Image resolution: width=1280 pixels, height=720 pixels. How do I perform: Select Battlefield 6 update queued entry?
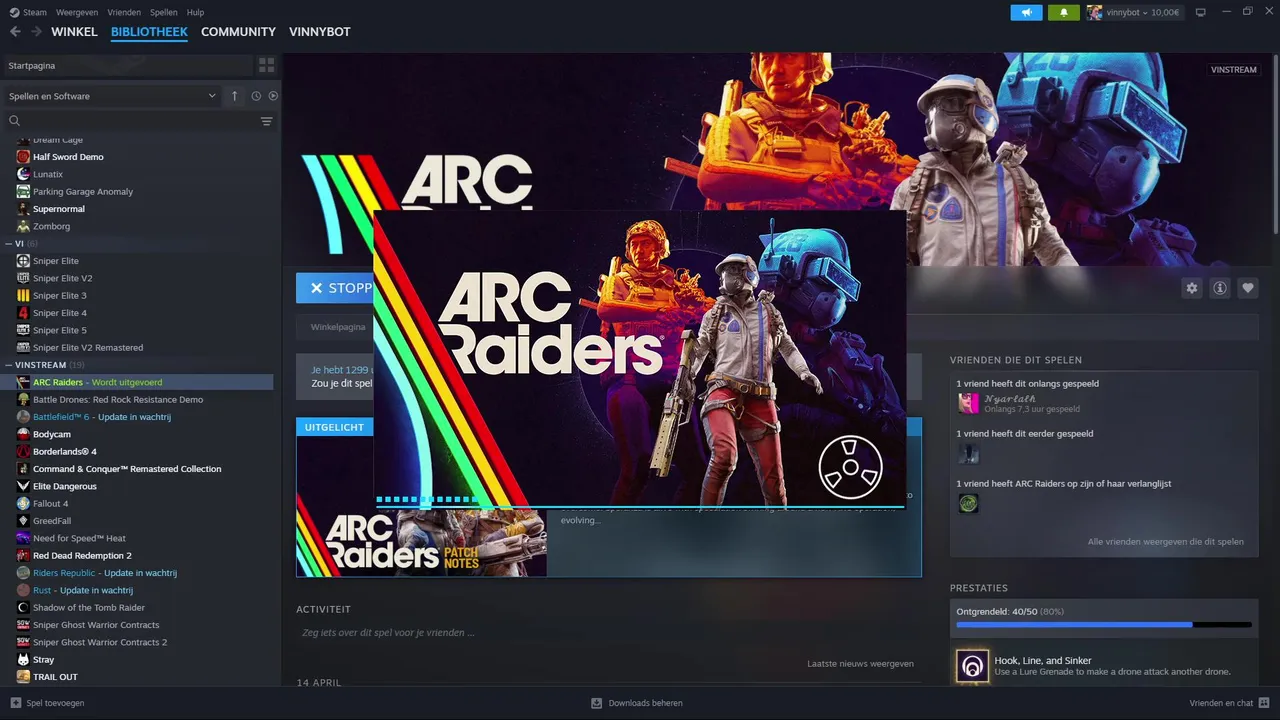pyautogui.click(x=102, y=417)
